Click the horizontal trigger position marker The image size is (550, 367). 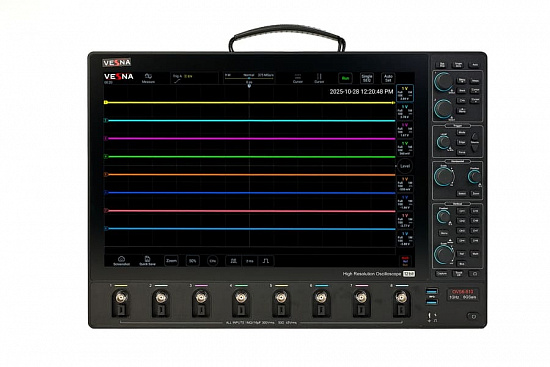point(249,85)
